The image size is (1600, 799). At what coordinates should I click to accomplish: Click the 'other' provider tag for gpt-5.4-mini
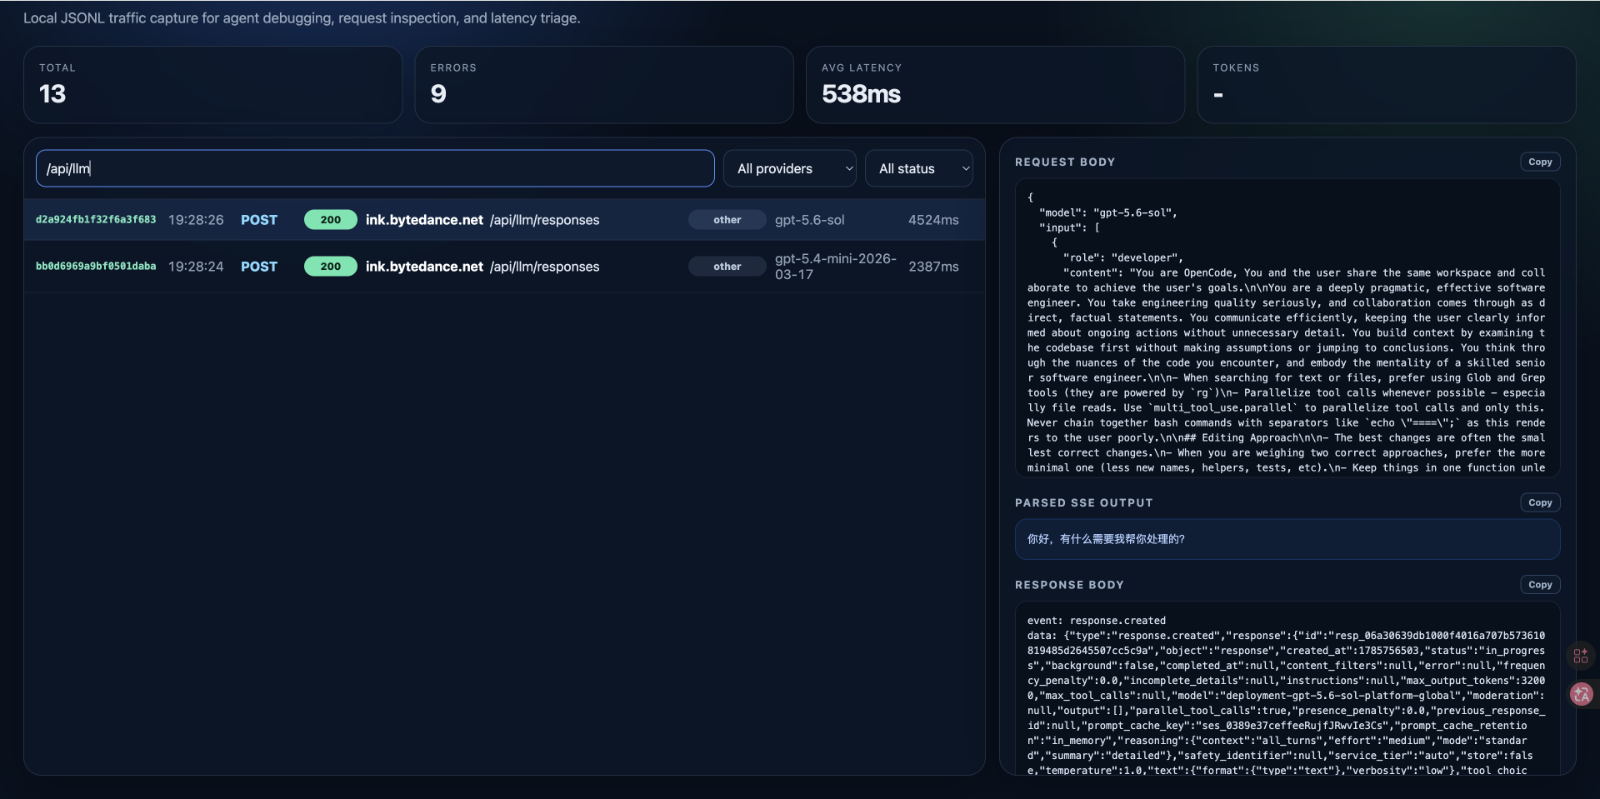(x=727, y=267)
